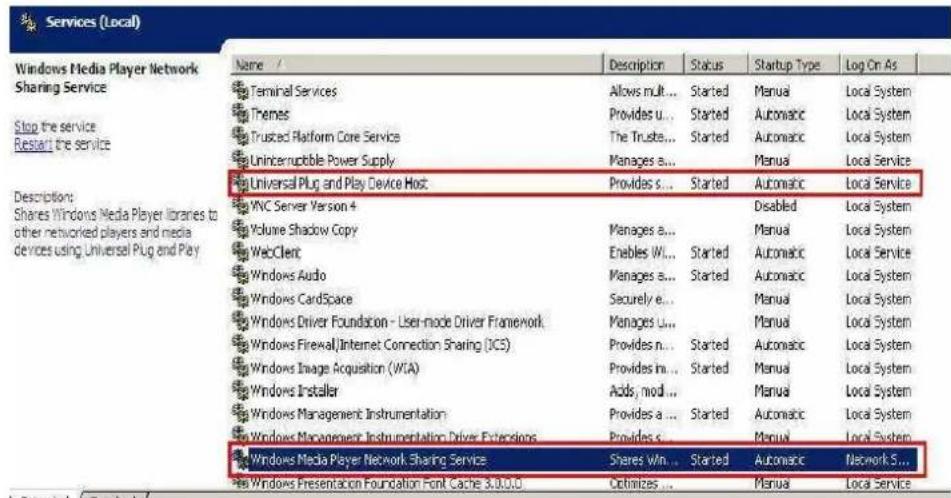Click Automatic startup type of Themes
This screenshot has width=951, height=498.
[779, 114]
